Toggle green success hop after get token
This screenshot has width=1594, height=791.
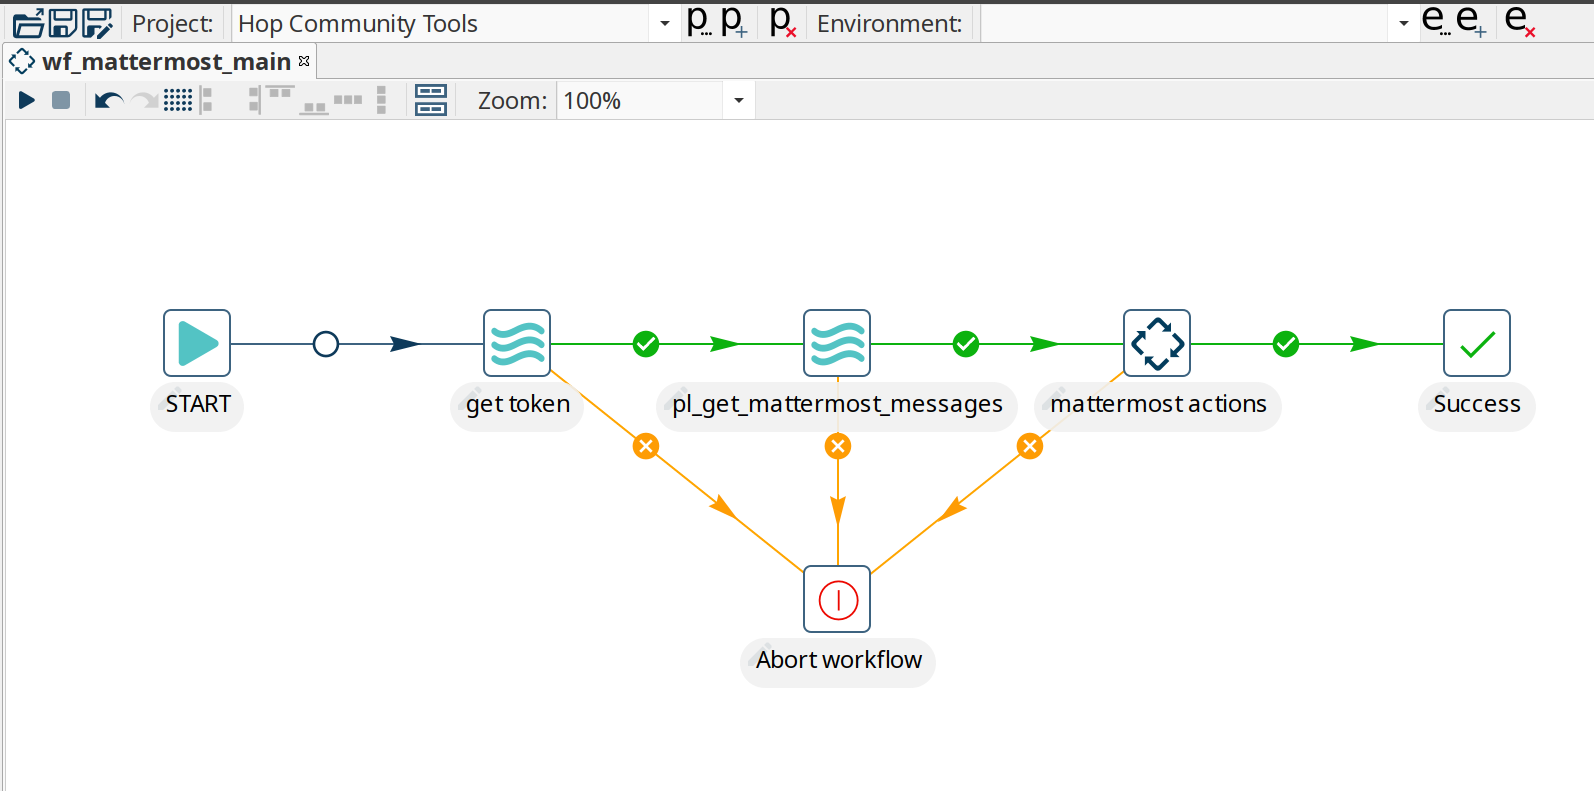click(646, 344)
